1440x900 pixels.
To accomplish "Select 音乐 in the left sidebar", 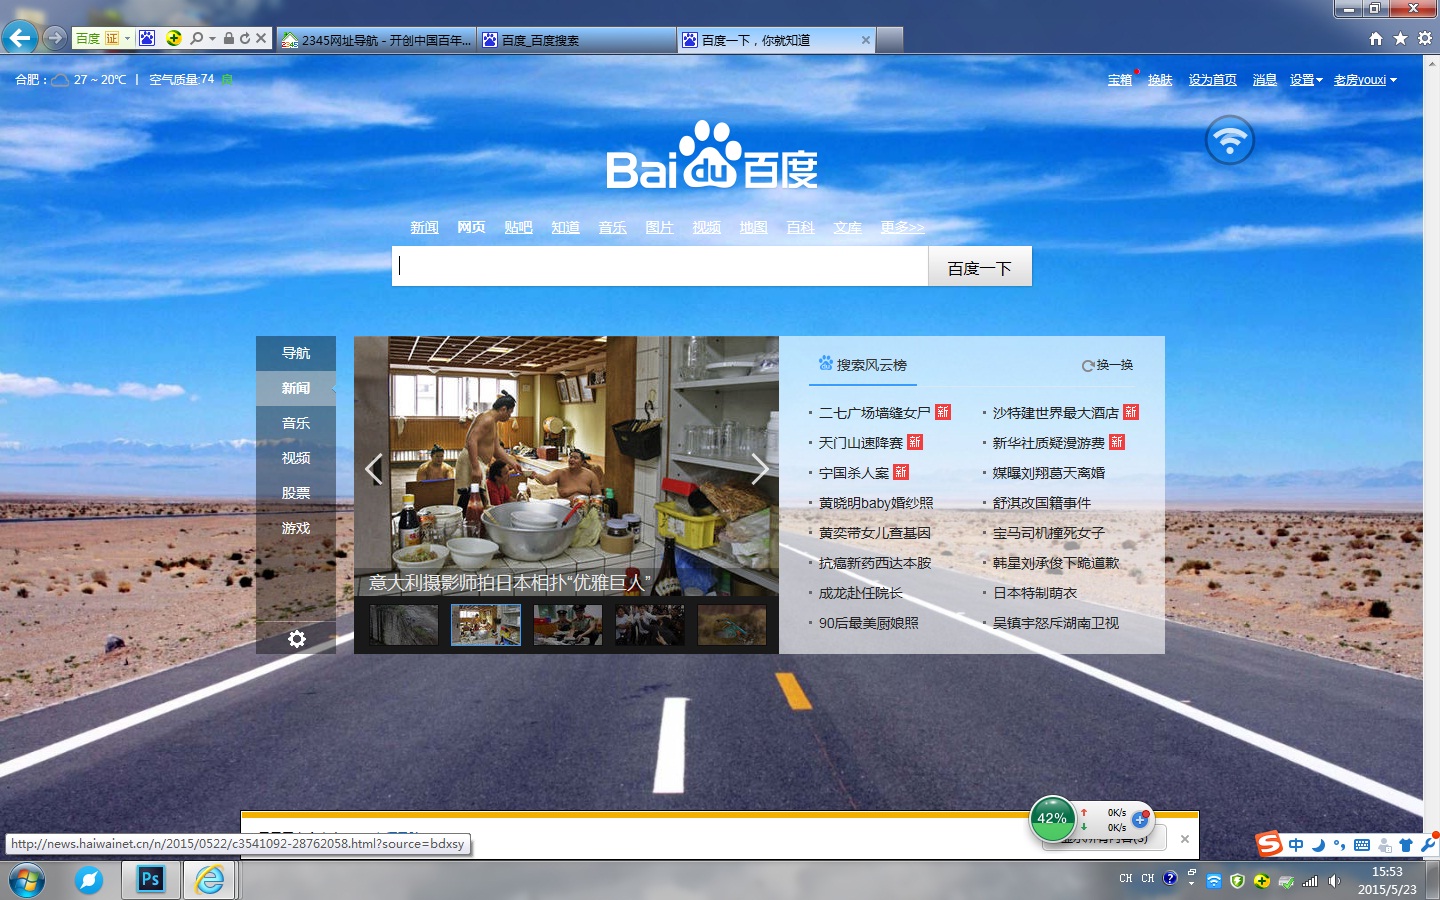I will [x=296, y=423].
